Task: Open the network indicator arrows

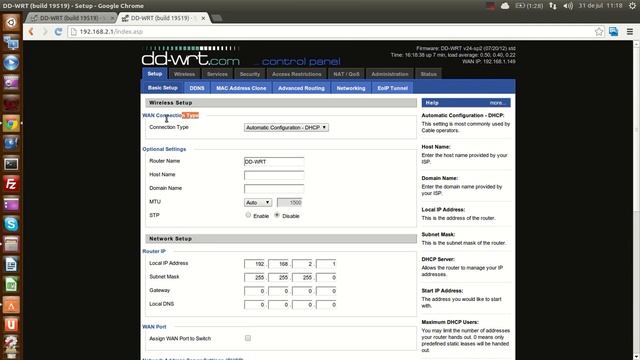Action: click(553, 6)
